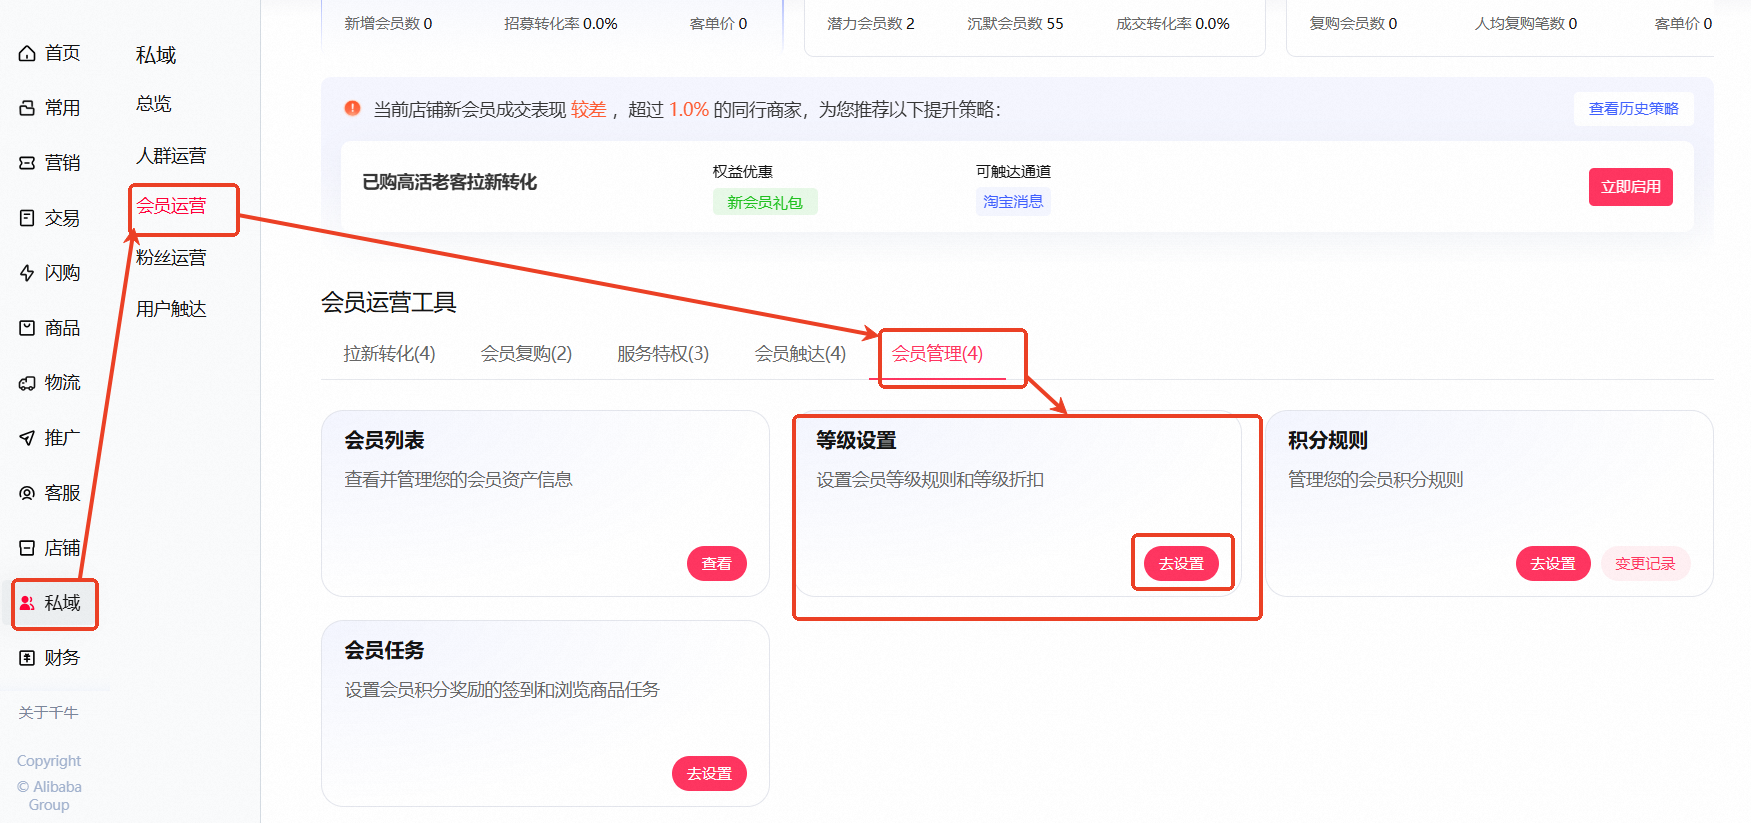
Task: Click the 招募转化率 0.0% statistic
Action: 561,23
